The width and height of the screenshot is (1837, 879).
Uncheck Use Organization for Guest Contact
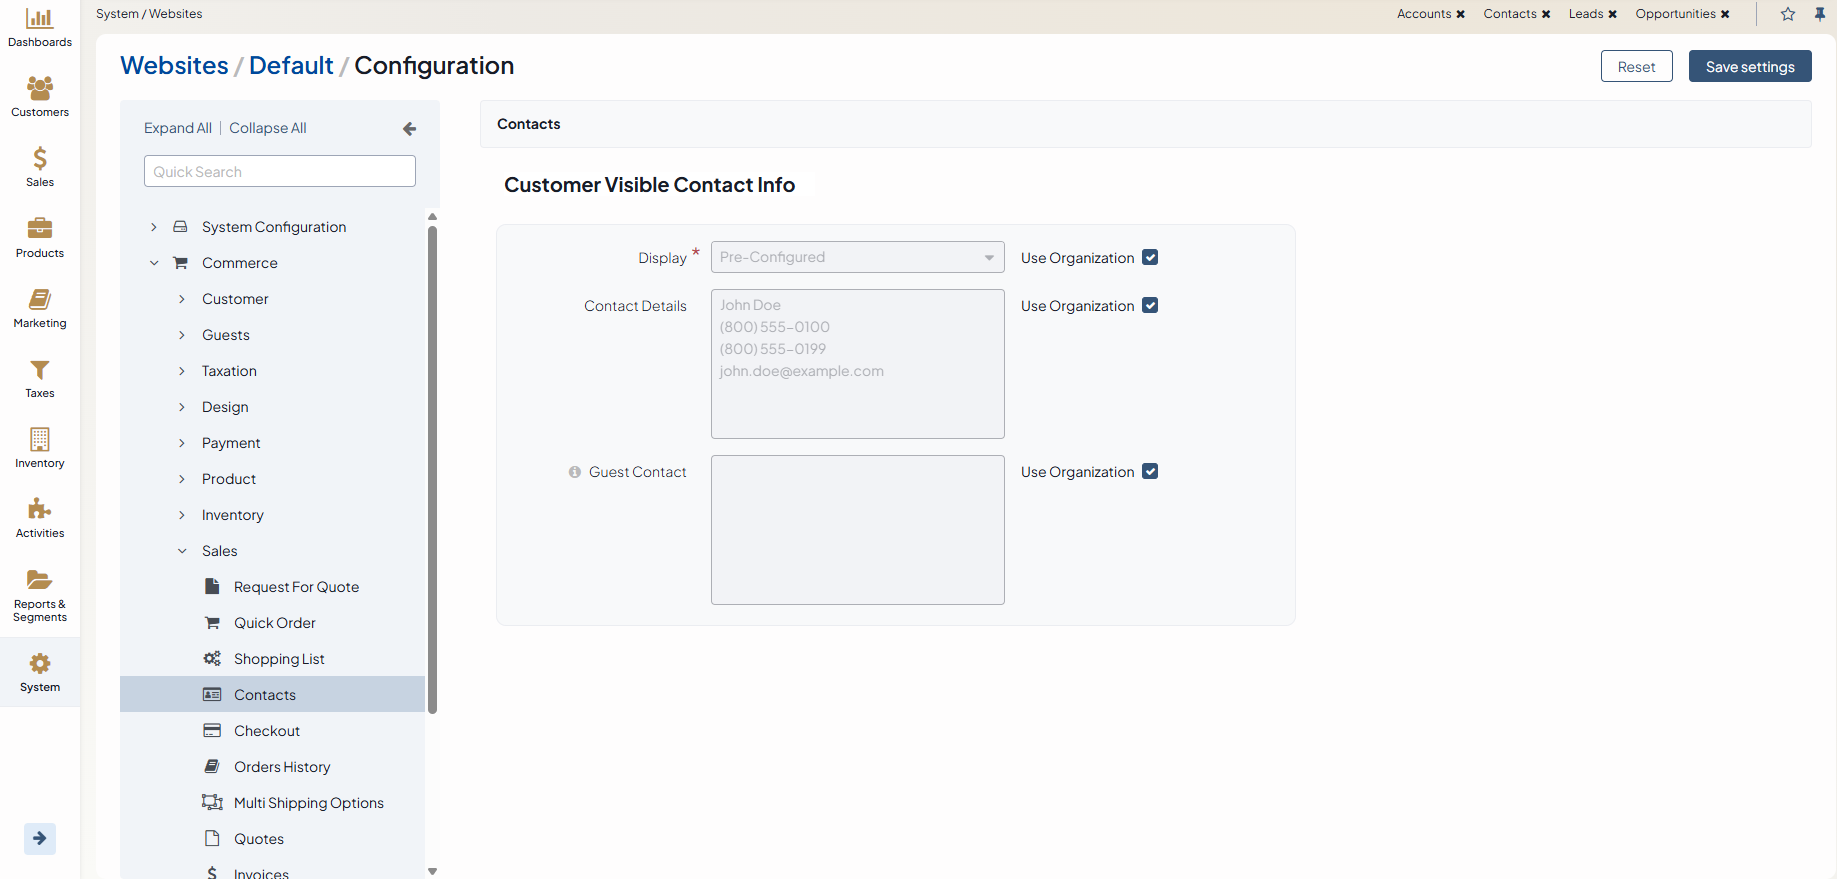coord(1150,472)
